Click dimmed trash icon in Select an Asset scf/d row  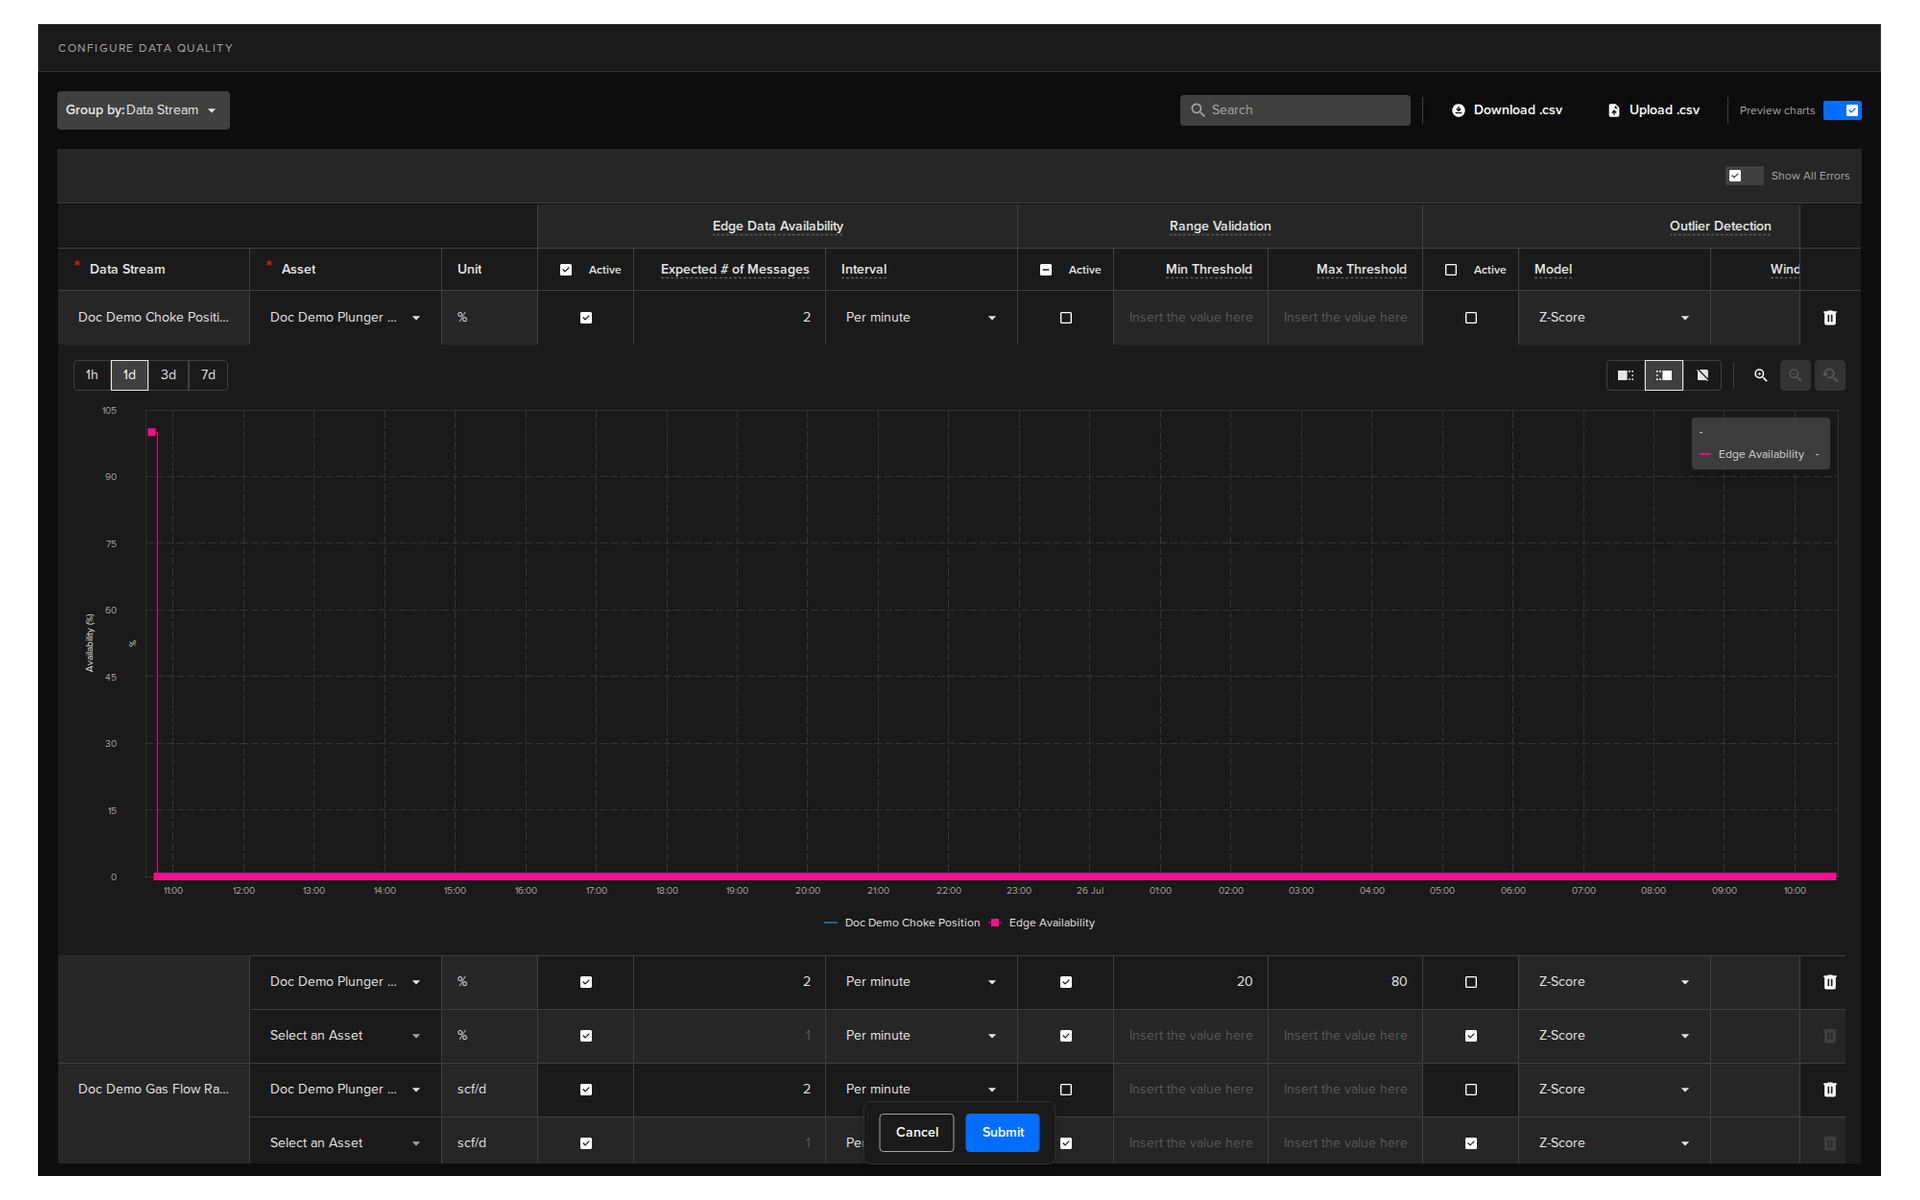click(x=1830, y=1143)
